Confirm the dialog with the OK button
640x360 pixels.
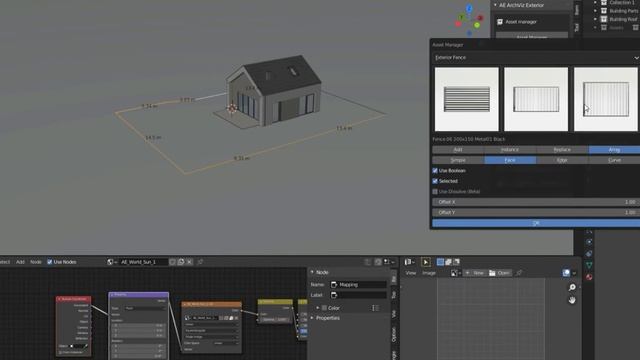point(536,223)
